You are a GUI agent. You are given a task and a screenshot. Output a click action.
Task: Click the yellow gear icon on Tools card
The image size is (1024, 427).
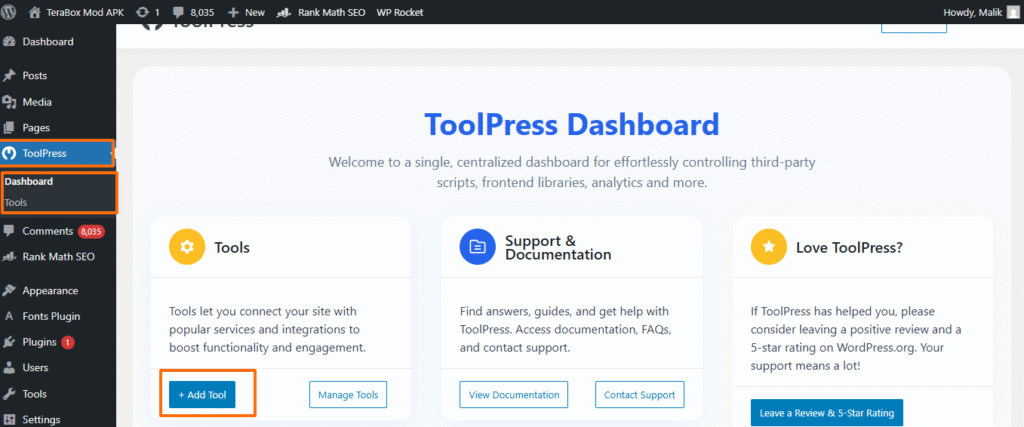coord(187,247)
